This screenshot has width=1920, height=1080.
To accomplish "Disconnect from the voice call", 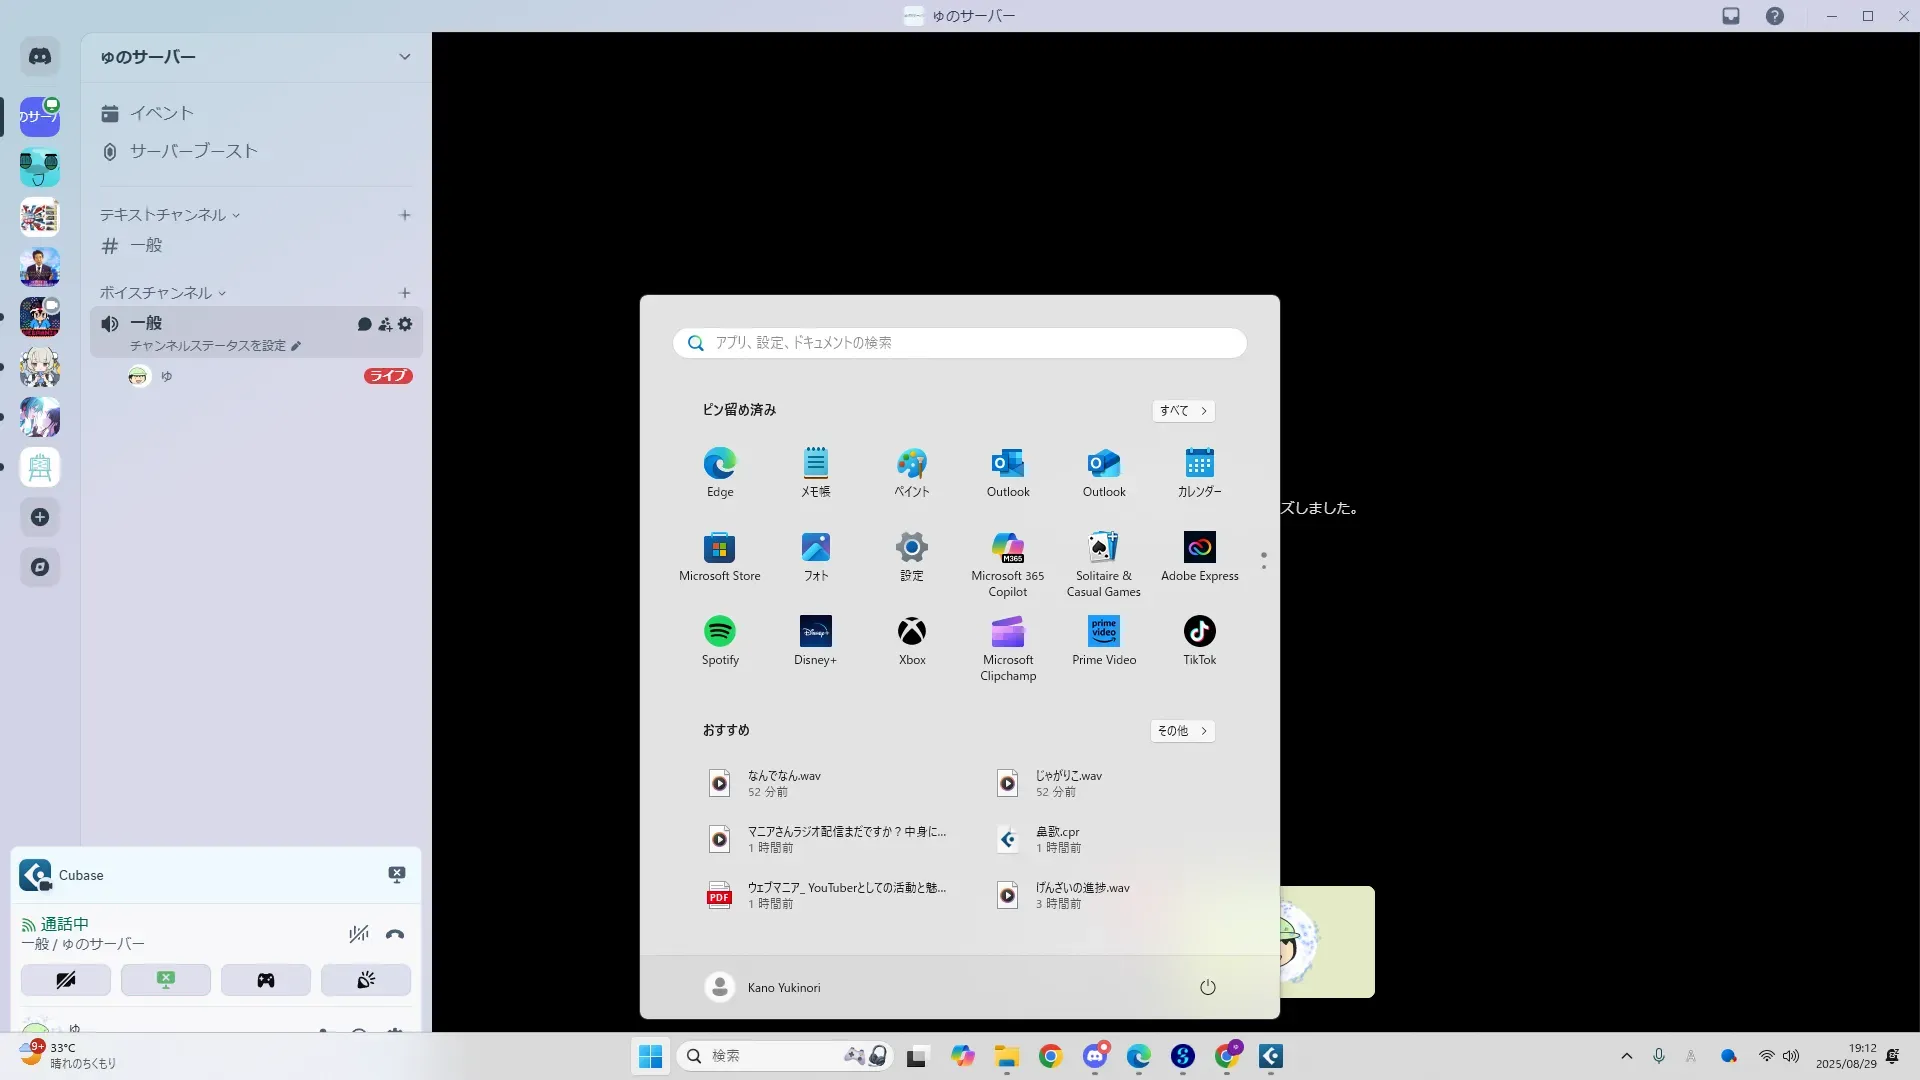I will pyautogui.click(x=395, y=934).
